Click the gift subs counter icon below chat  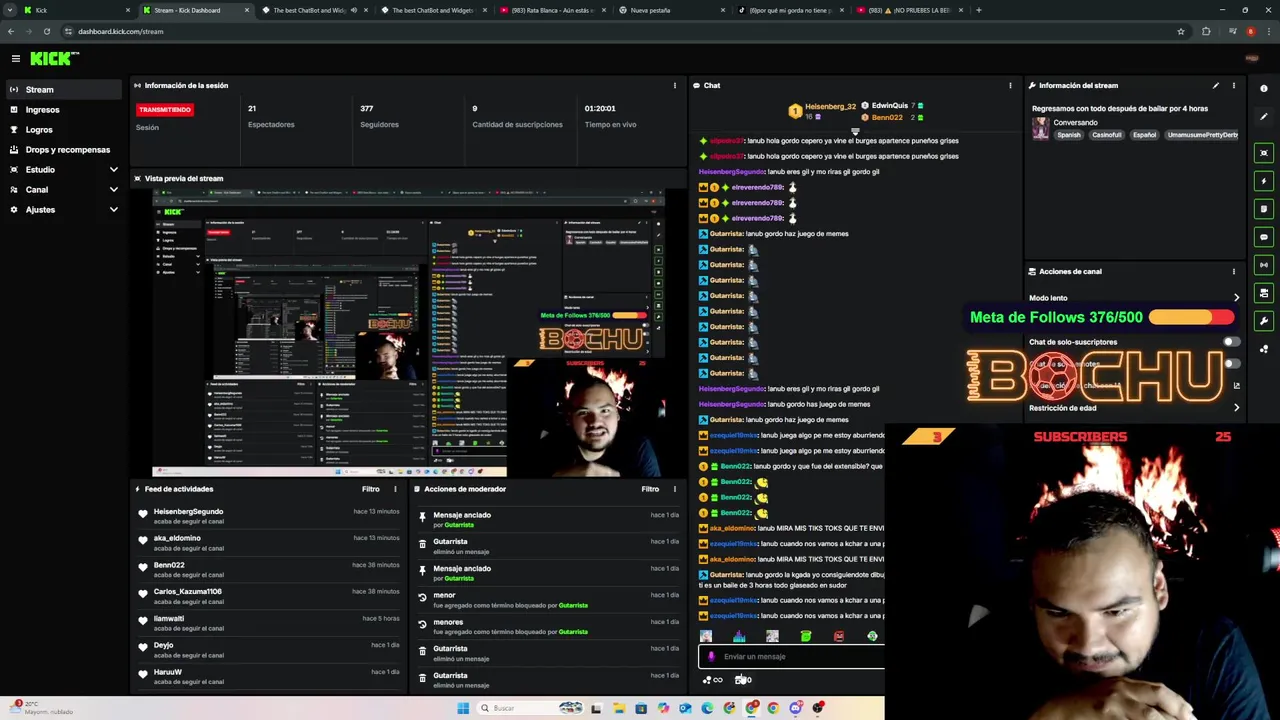pyautogui.click(x=743, y=680)
